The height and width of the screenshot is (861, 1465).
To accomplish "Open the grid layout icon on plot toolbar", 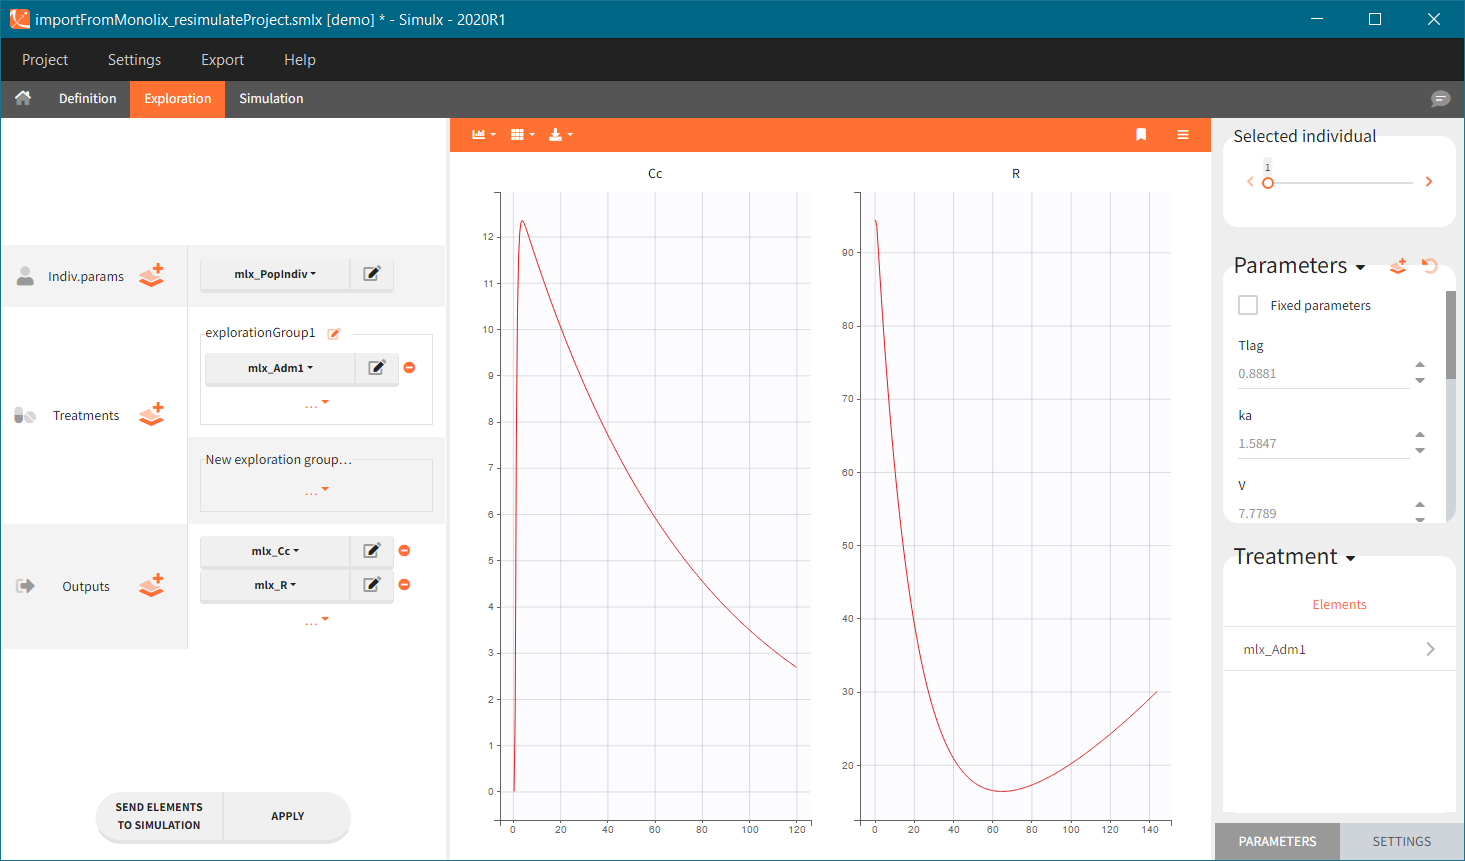I will click(x=519, y=134).
